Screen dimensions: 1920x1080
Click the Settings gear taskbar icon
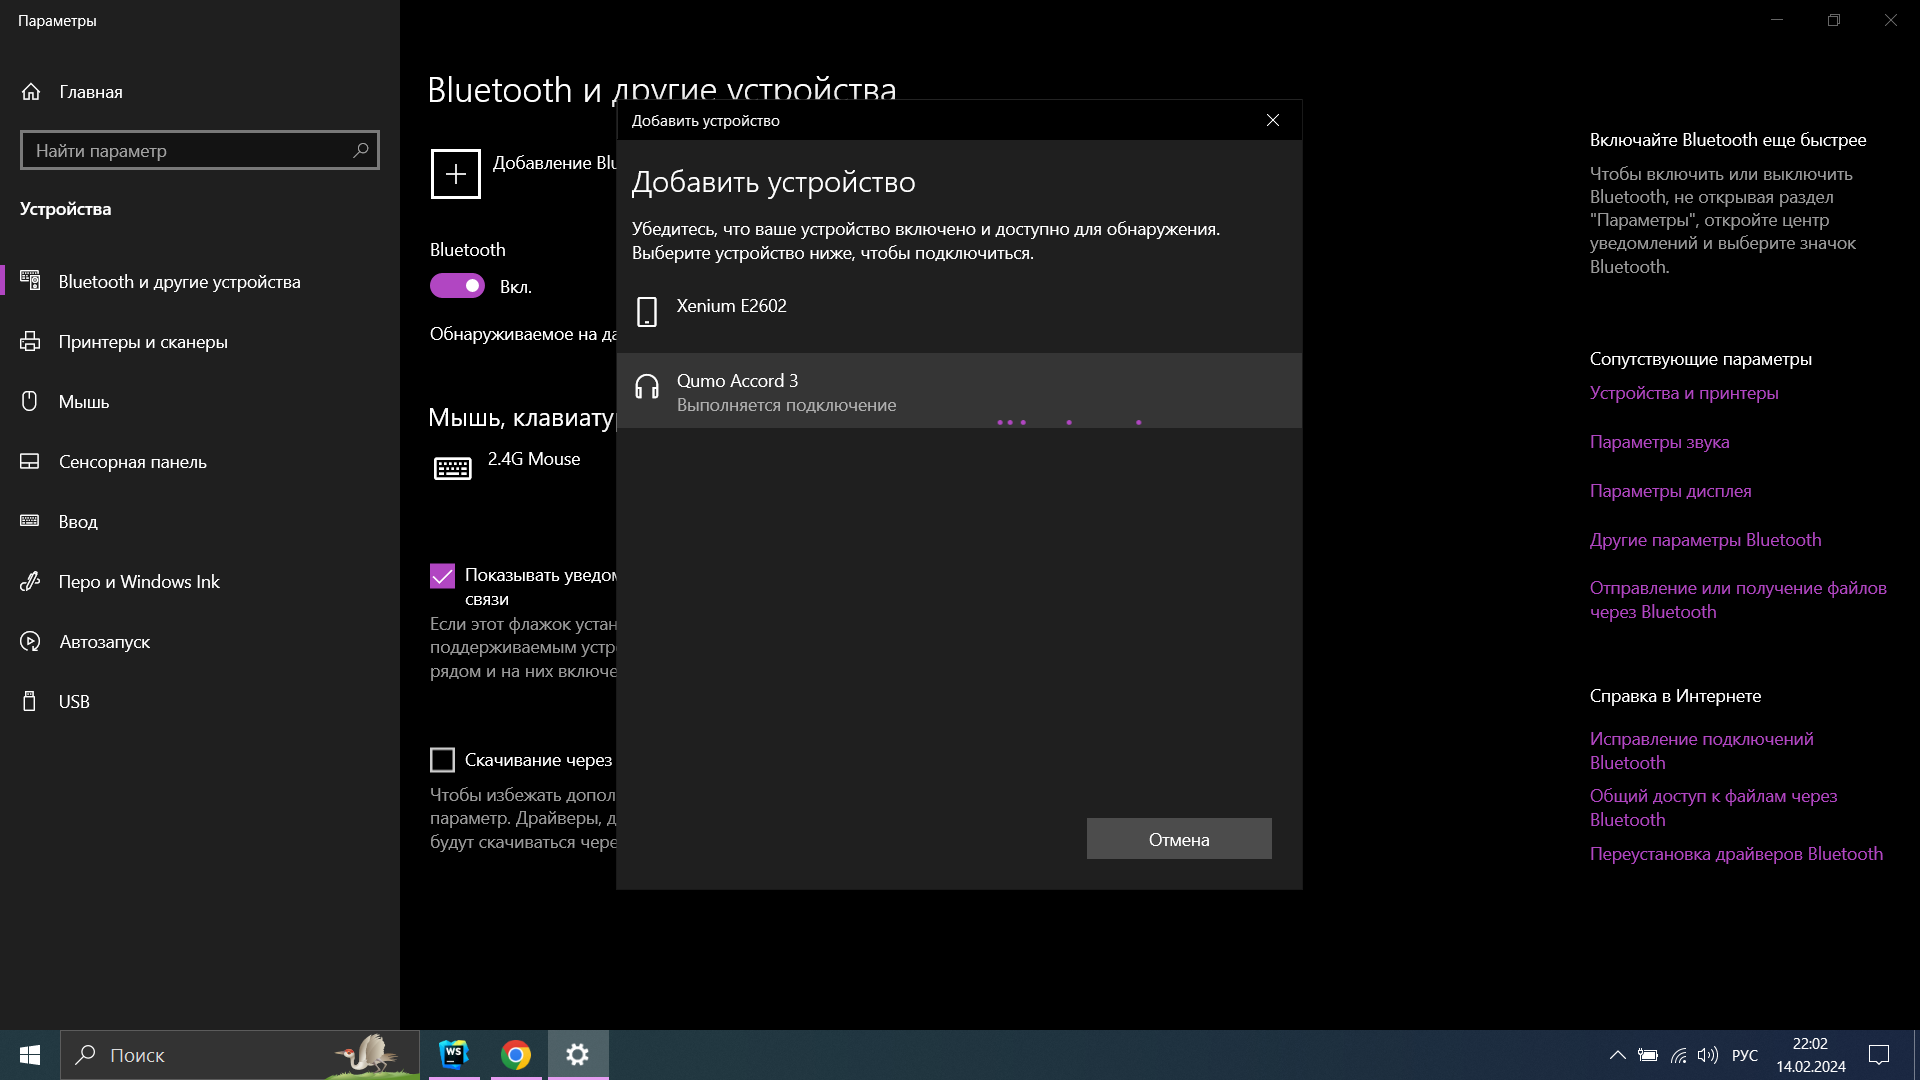[578, 1055]
